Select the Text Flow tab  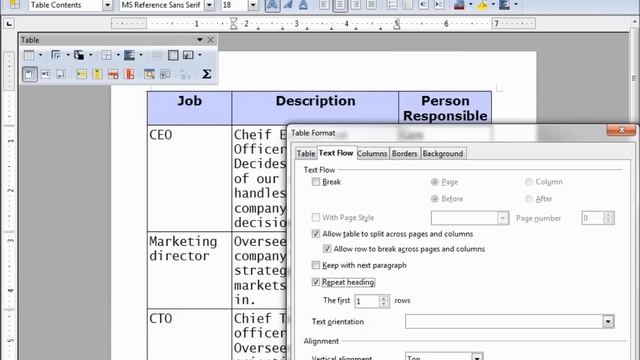(x=336, y=153)
